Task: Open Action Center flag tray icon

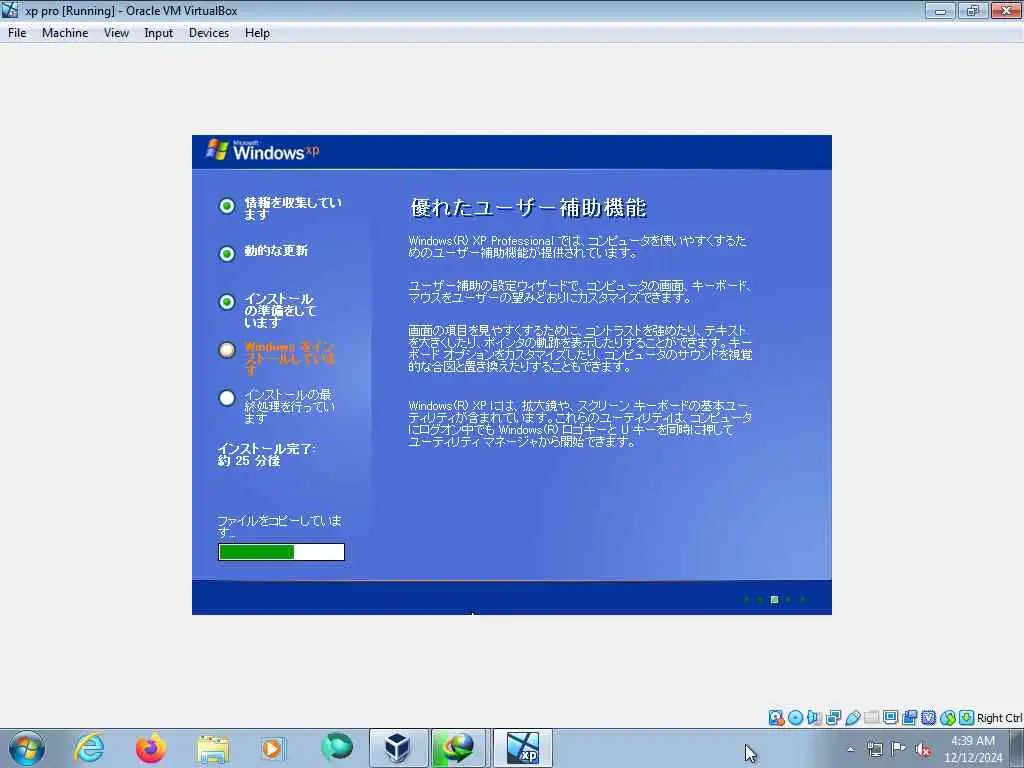Action: click(x=899, y=749)
